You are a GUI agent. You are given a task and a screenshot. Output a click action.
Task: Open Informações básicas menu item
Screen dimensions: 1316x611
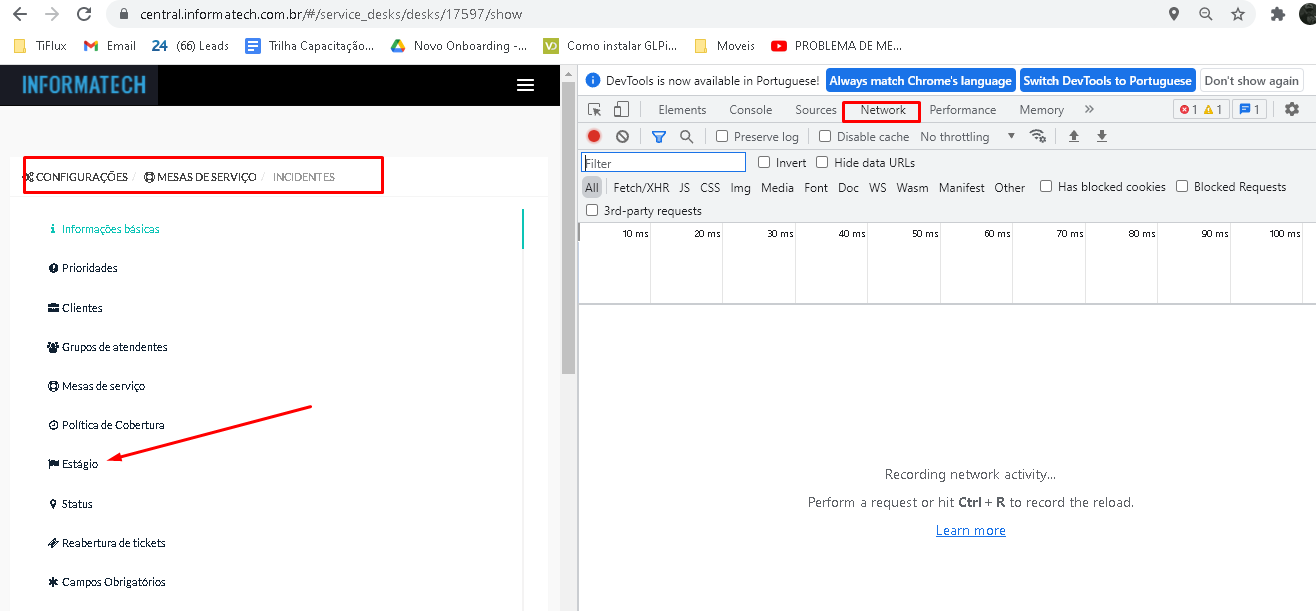104,229
